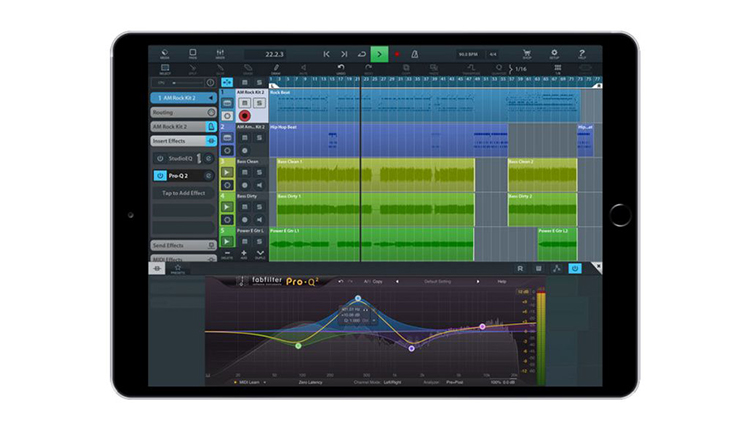Delete the selected track
Screen dimensions: 750x430
click(x=227, y=254)
